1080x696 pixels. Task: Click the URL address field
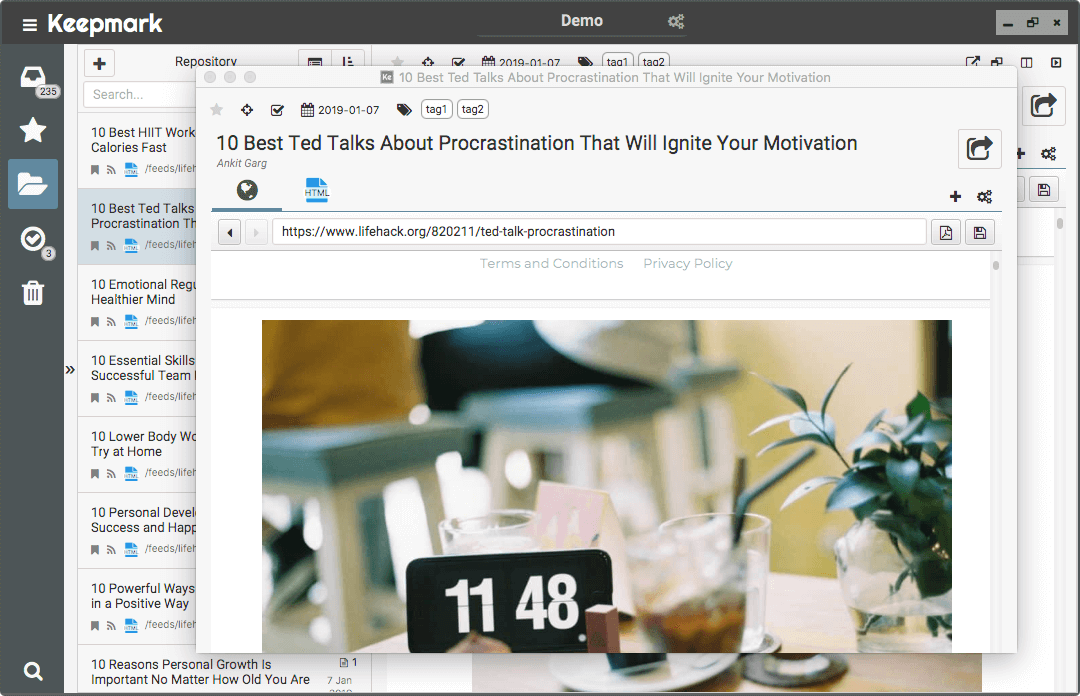coord(598,232)
